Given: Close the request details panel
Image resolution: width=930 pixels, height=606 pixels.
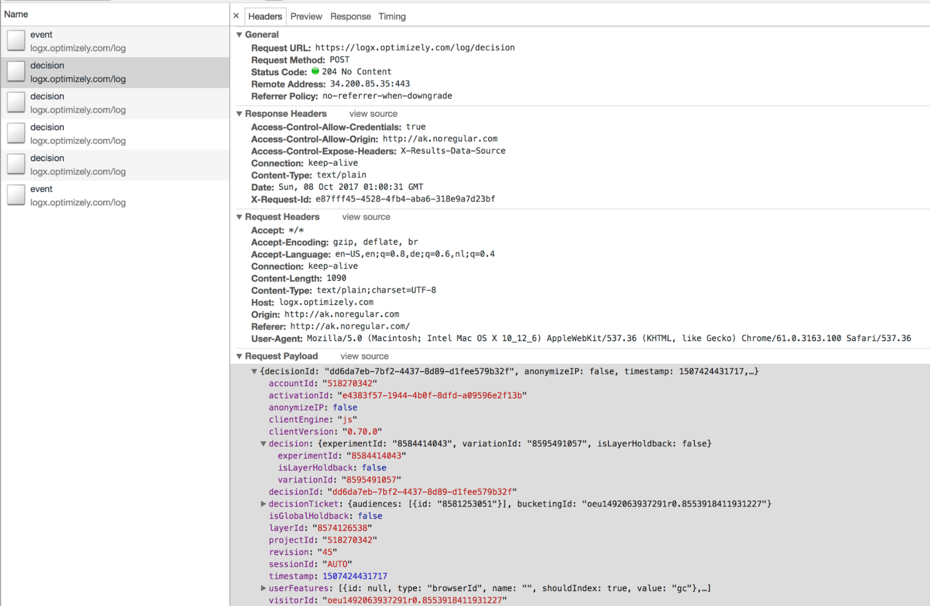Looking at the screenshot, I should (236, 17).
